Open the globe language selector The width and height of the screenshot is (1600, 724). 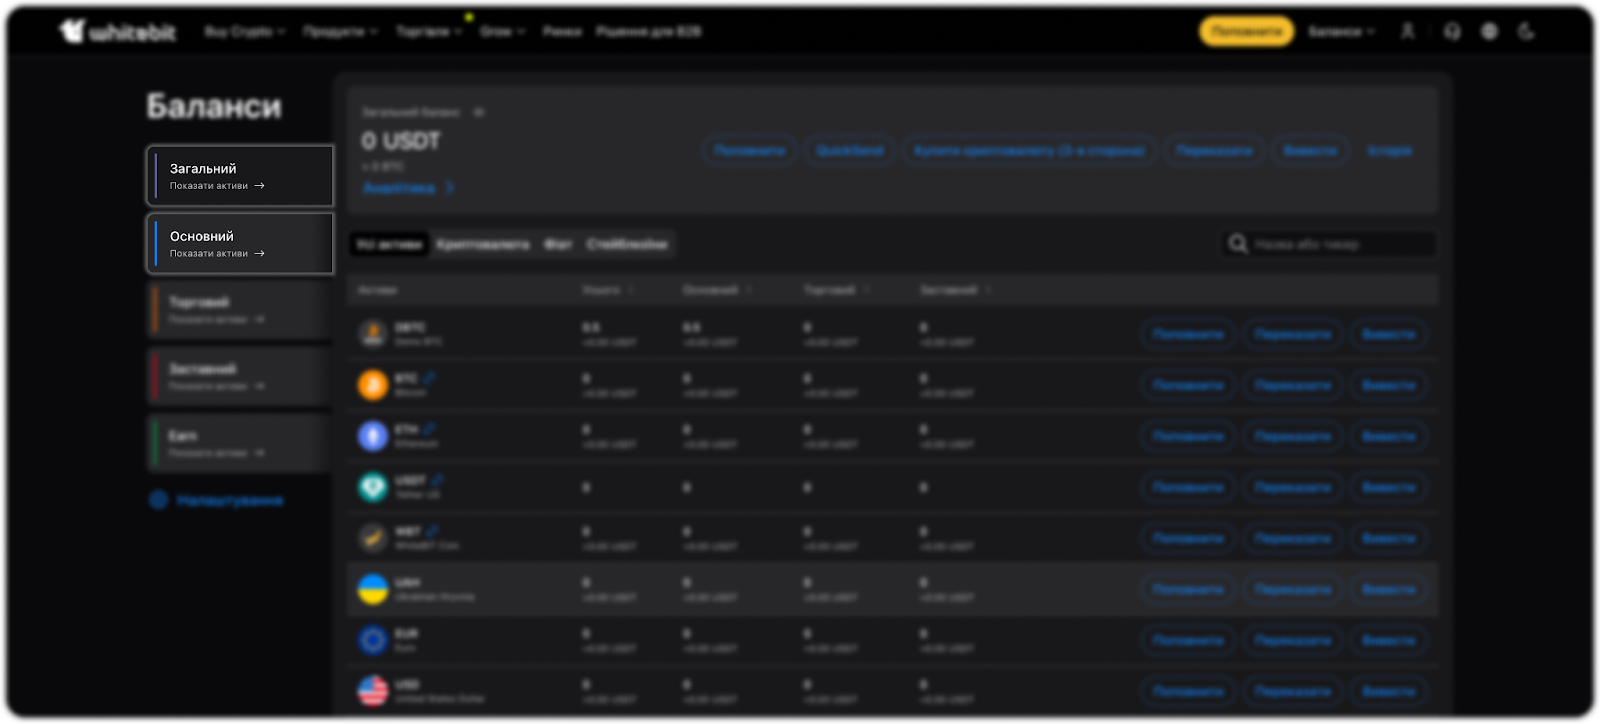pos(1489,32)
